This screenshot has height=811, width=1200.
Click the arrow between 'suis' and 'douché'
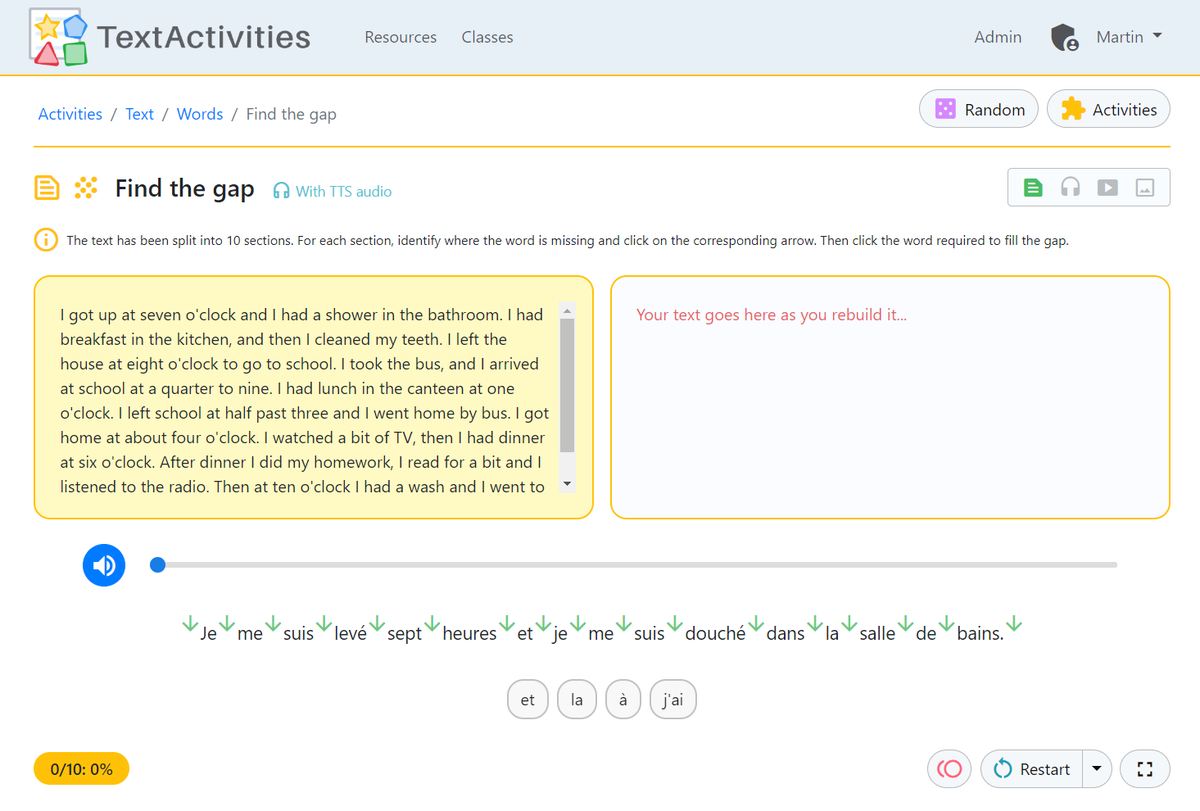(x=675, y=624)
